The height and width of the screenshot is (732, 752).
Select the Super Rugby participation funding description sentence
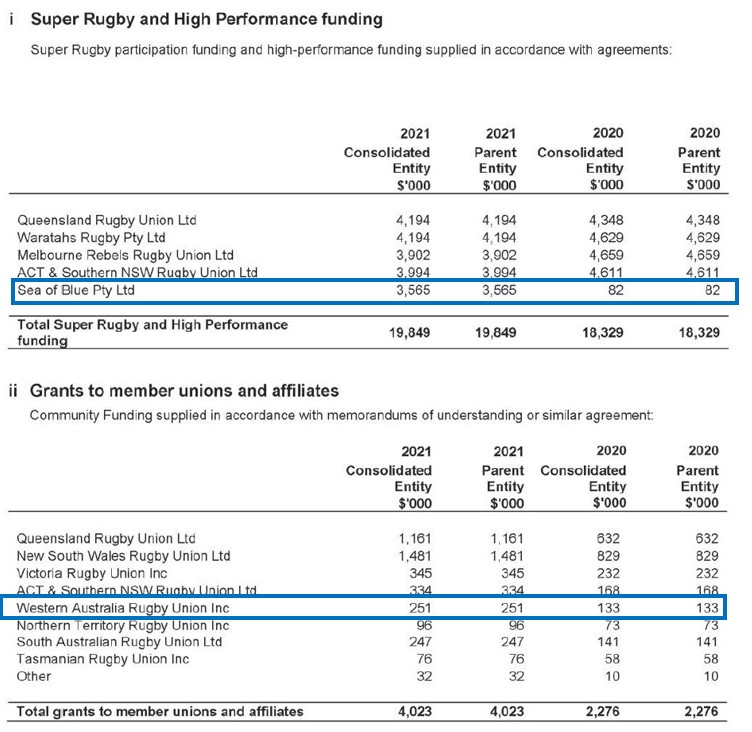coord(351,50)
